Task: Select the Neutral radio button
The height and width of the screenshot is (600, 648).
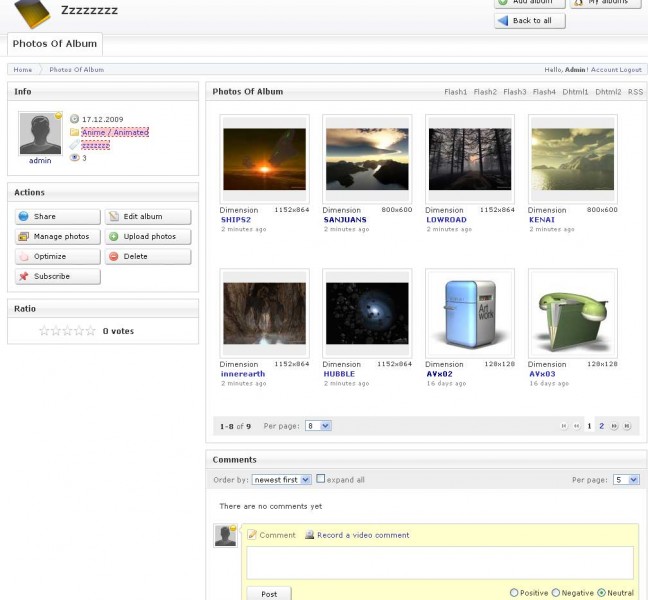Action: 601,593
